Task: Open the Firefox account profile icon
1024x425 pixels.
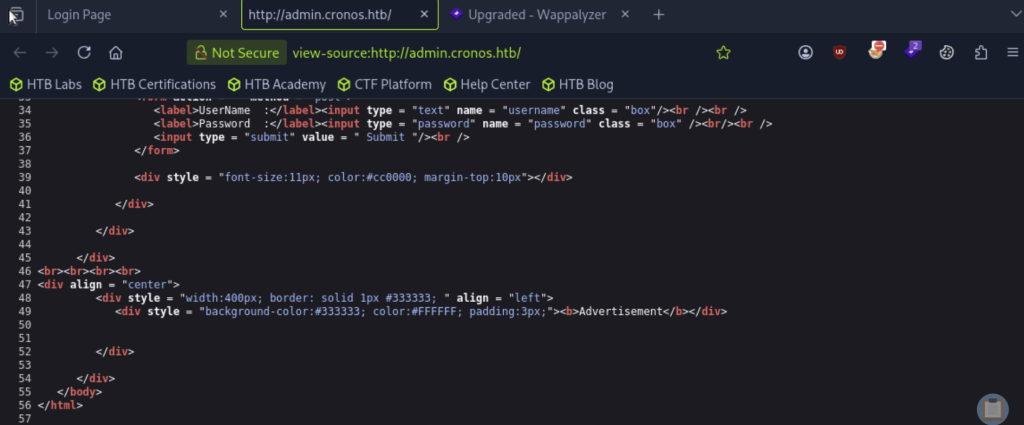Action: pos(805,53)
